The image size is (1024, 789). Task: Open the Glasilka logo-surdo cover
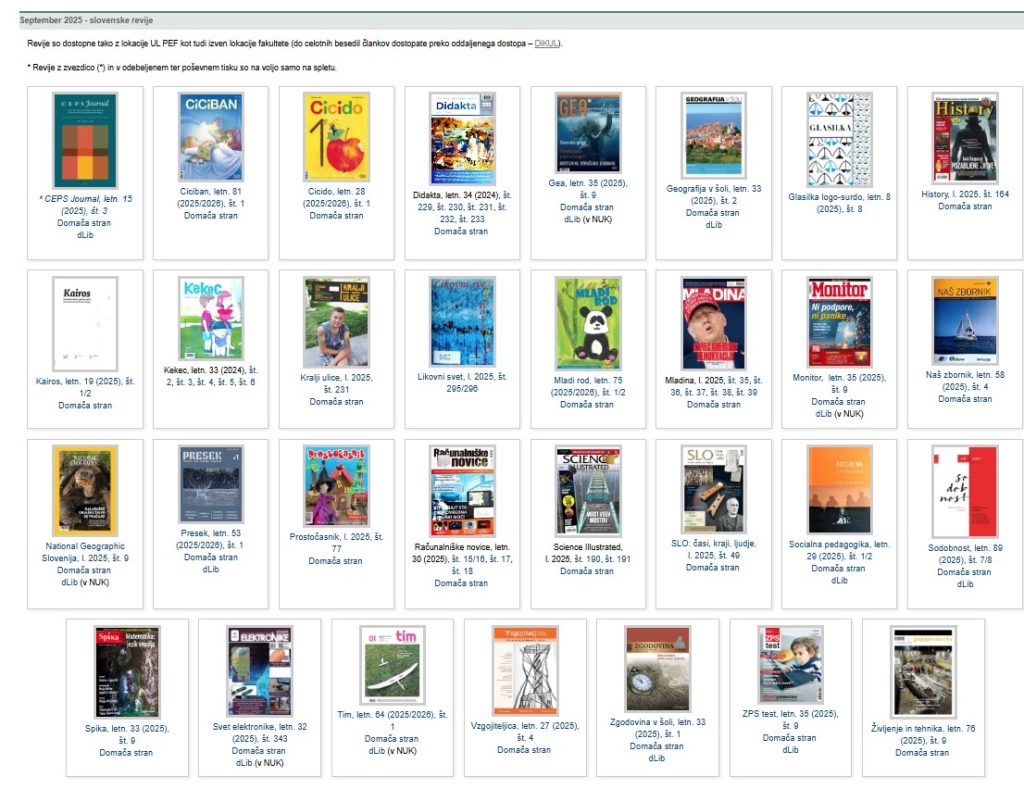pos(839,139)
